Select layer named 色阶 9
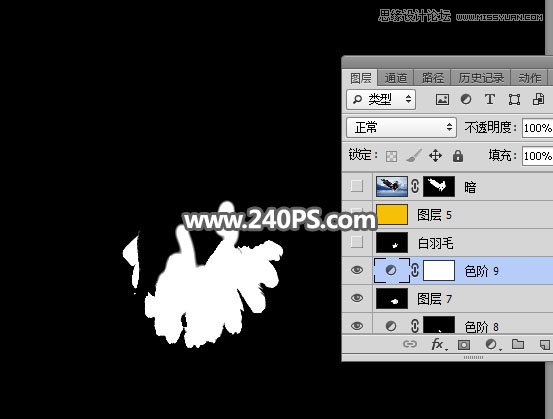This screenshot has width=553, height=419. tap(481, 271)
